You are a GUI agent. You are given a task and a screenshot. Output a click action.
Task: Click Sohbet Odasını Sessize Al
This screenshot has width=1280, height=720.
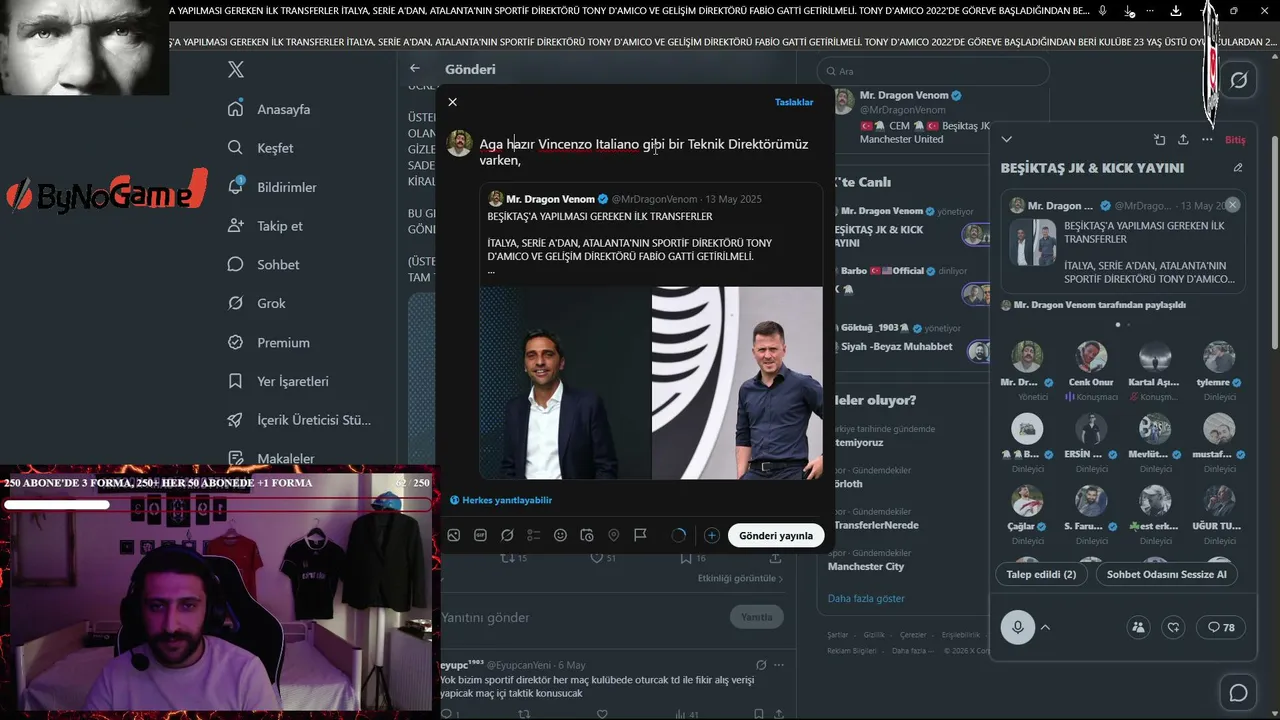(x=1167, y=575)
